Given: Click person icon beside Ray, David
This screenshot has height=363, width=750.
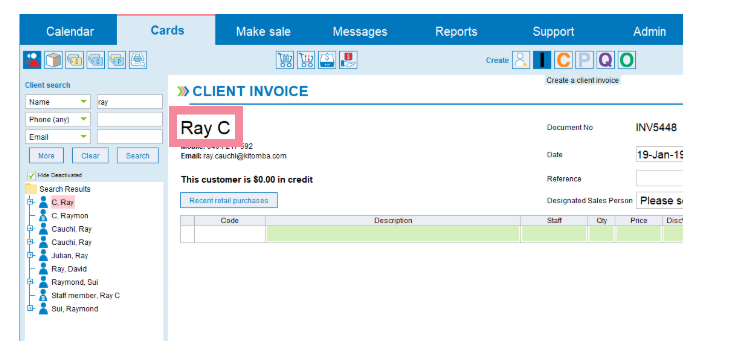Looking at the screenshot, I should click(44, 269).
